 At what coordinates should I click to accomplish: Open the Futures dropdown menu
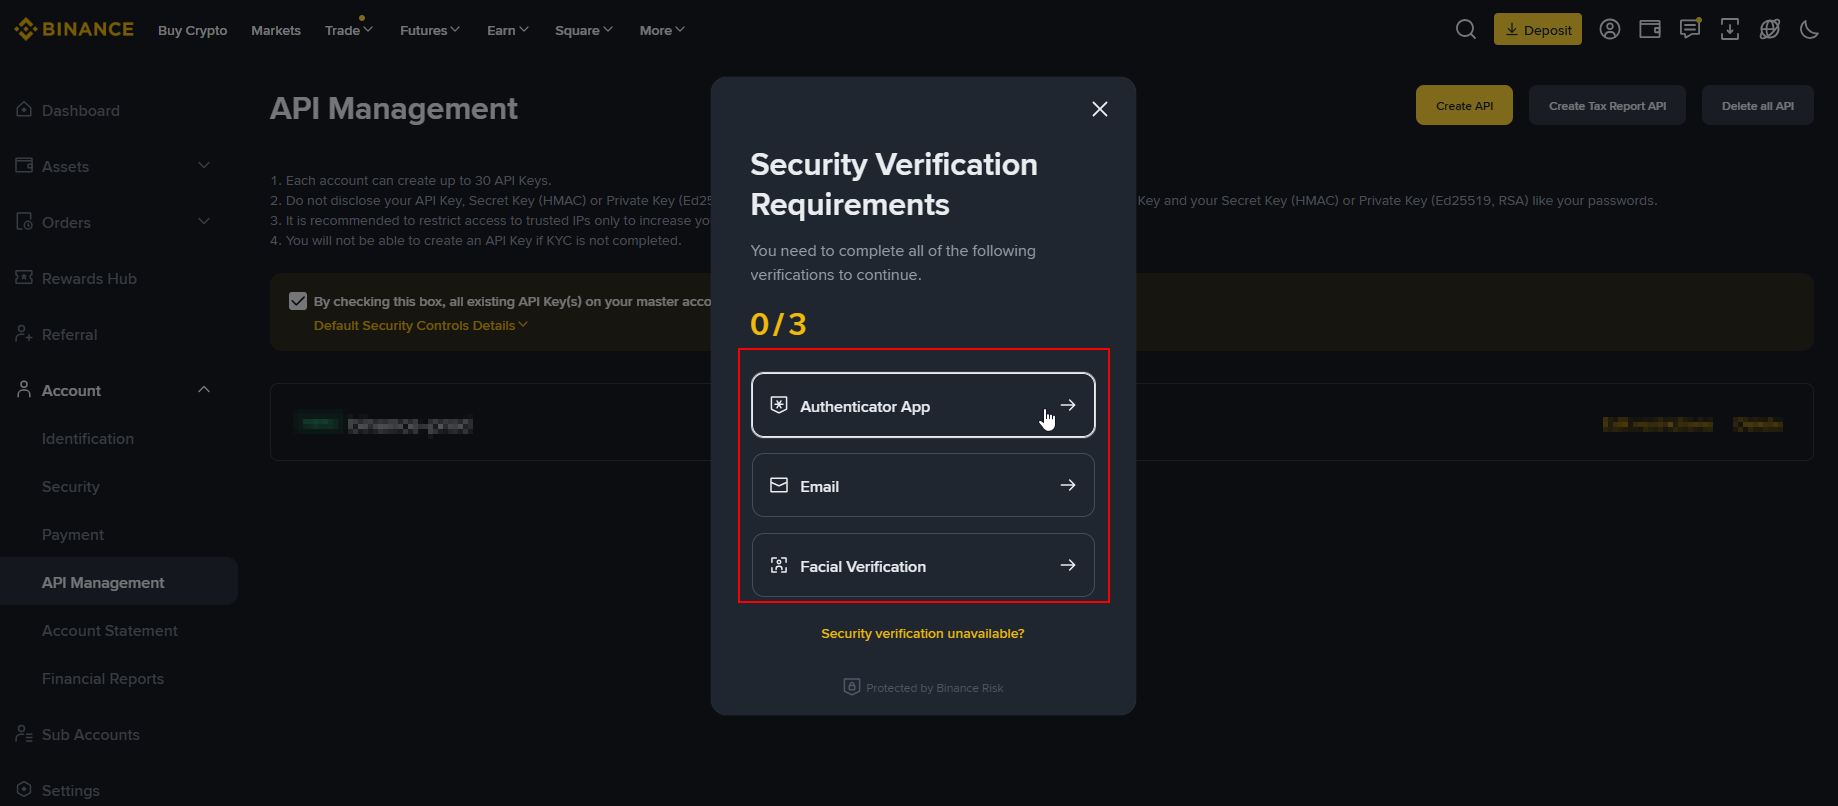(430, 30)
